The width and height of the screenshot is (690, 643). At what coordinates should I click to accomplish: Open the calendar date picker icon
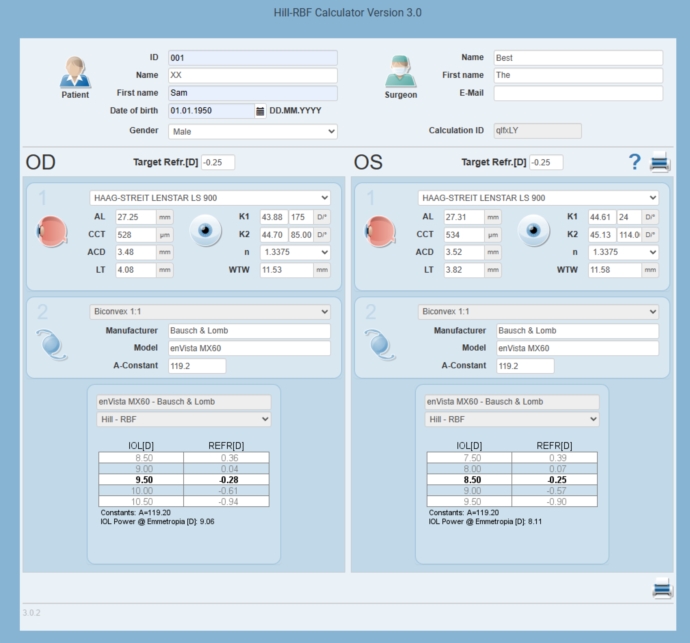point(261,111)
